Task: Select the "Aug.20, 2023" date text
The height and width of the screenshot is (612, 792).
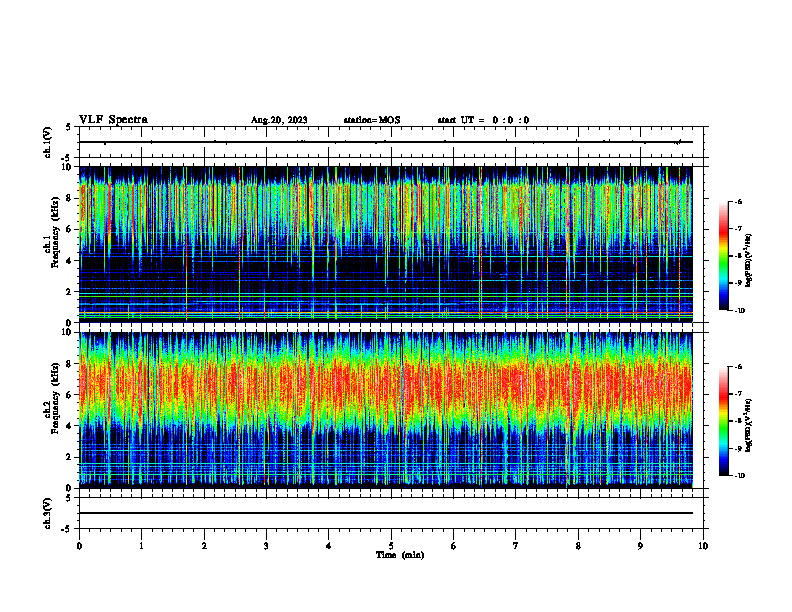Action: click(279, 120)
